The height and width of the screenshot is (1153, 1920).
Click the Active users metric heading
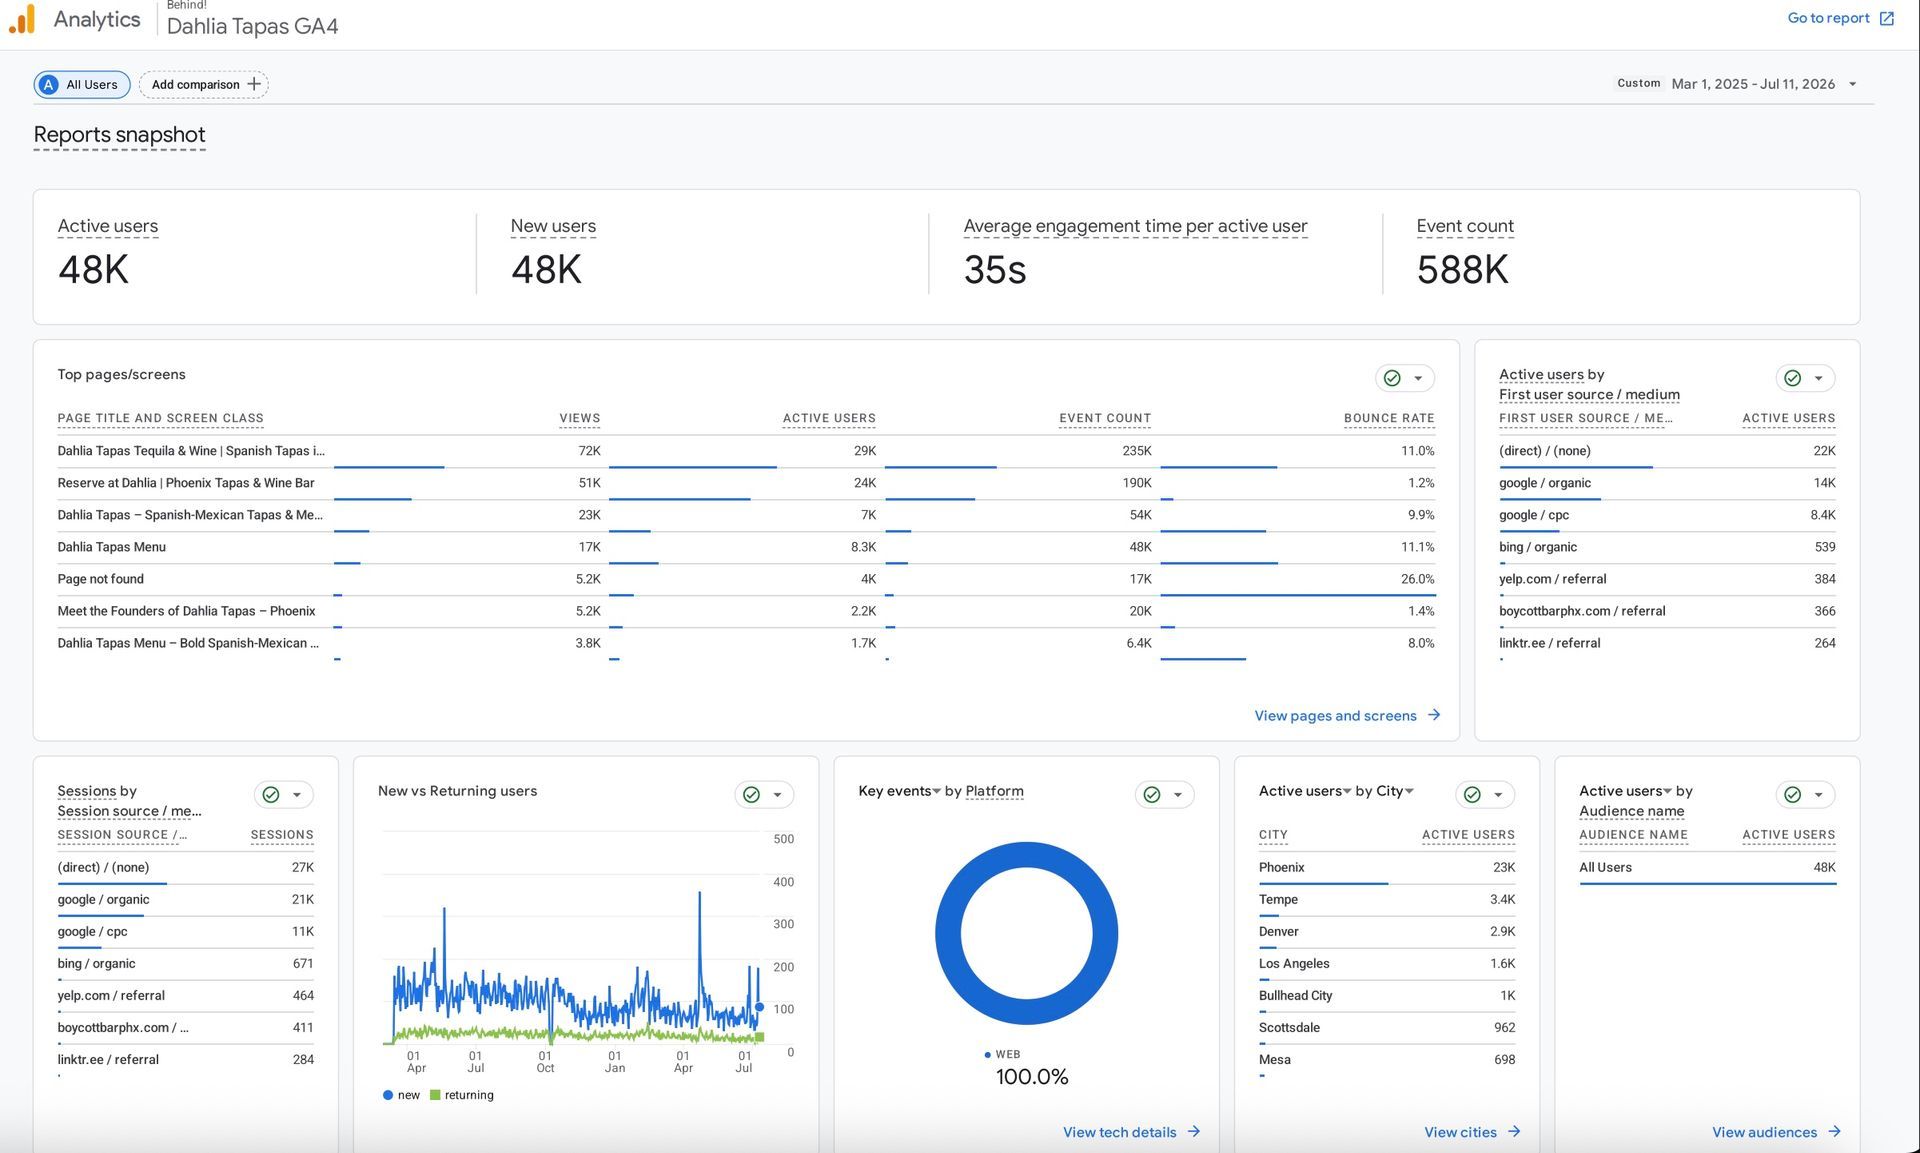click(x=108, y=226)
